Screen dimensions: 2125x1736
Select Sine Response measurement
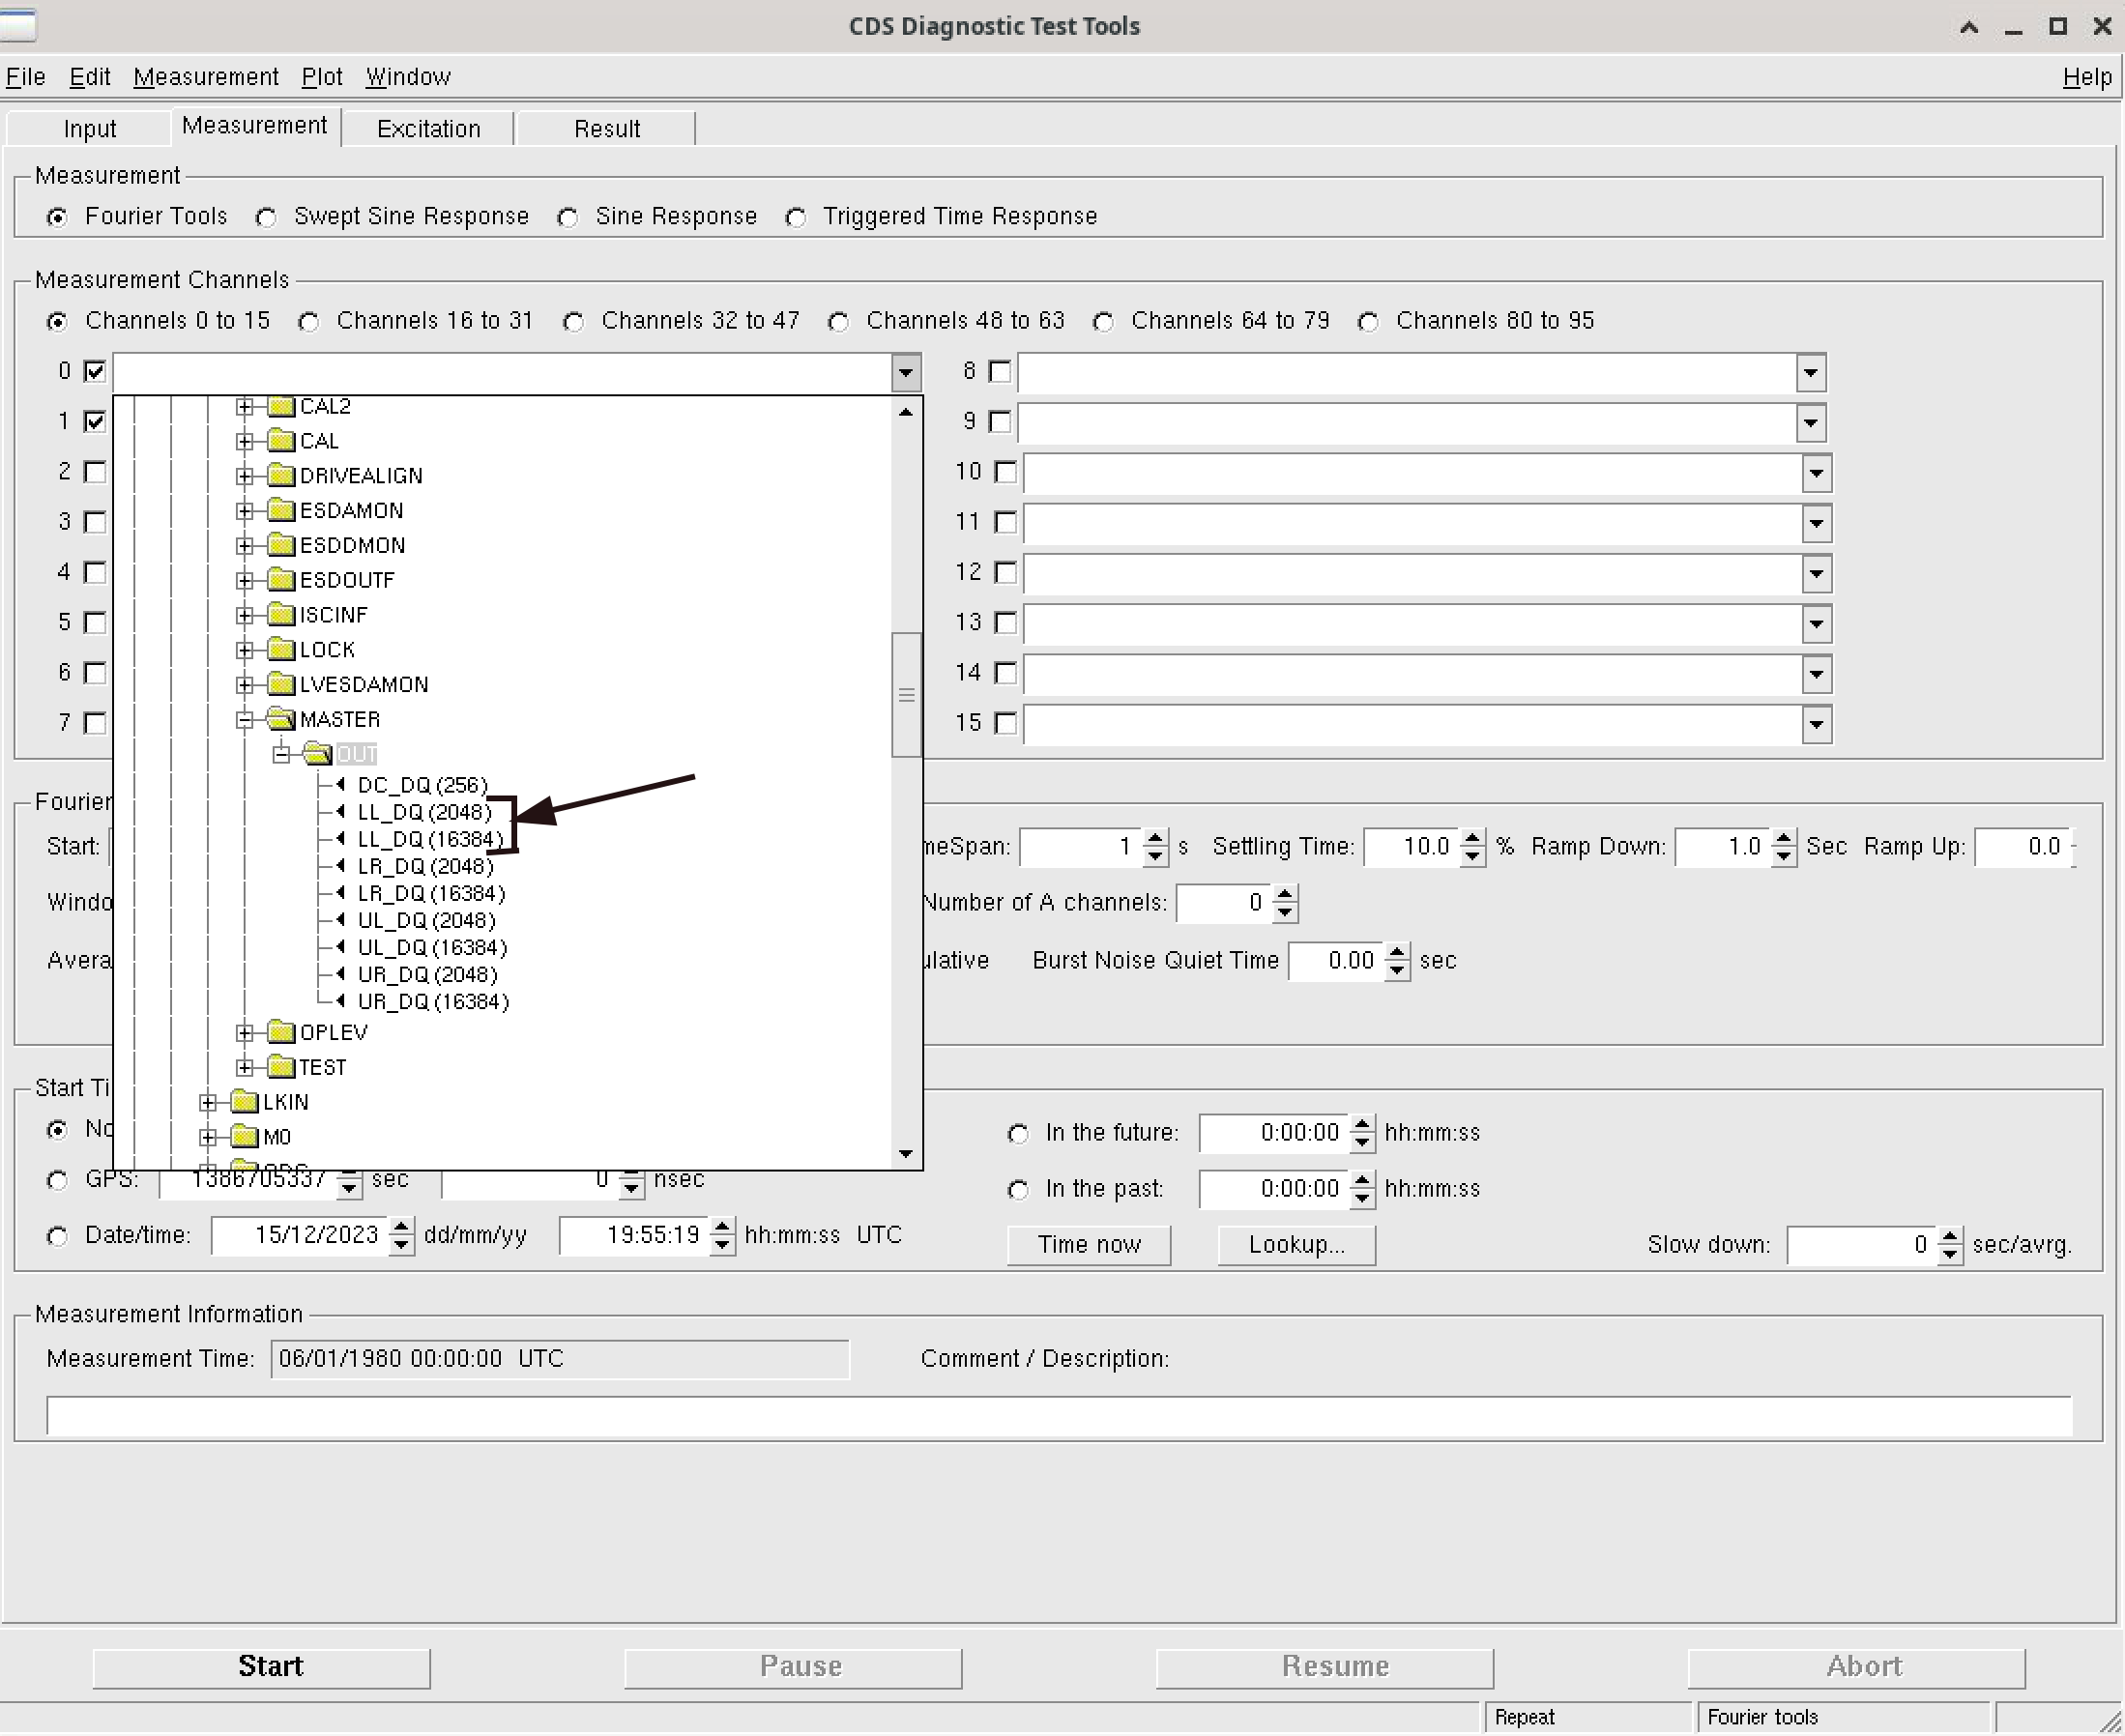[x=568, y=217]
